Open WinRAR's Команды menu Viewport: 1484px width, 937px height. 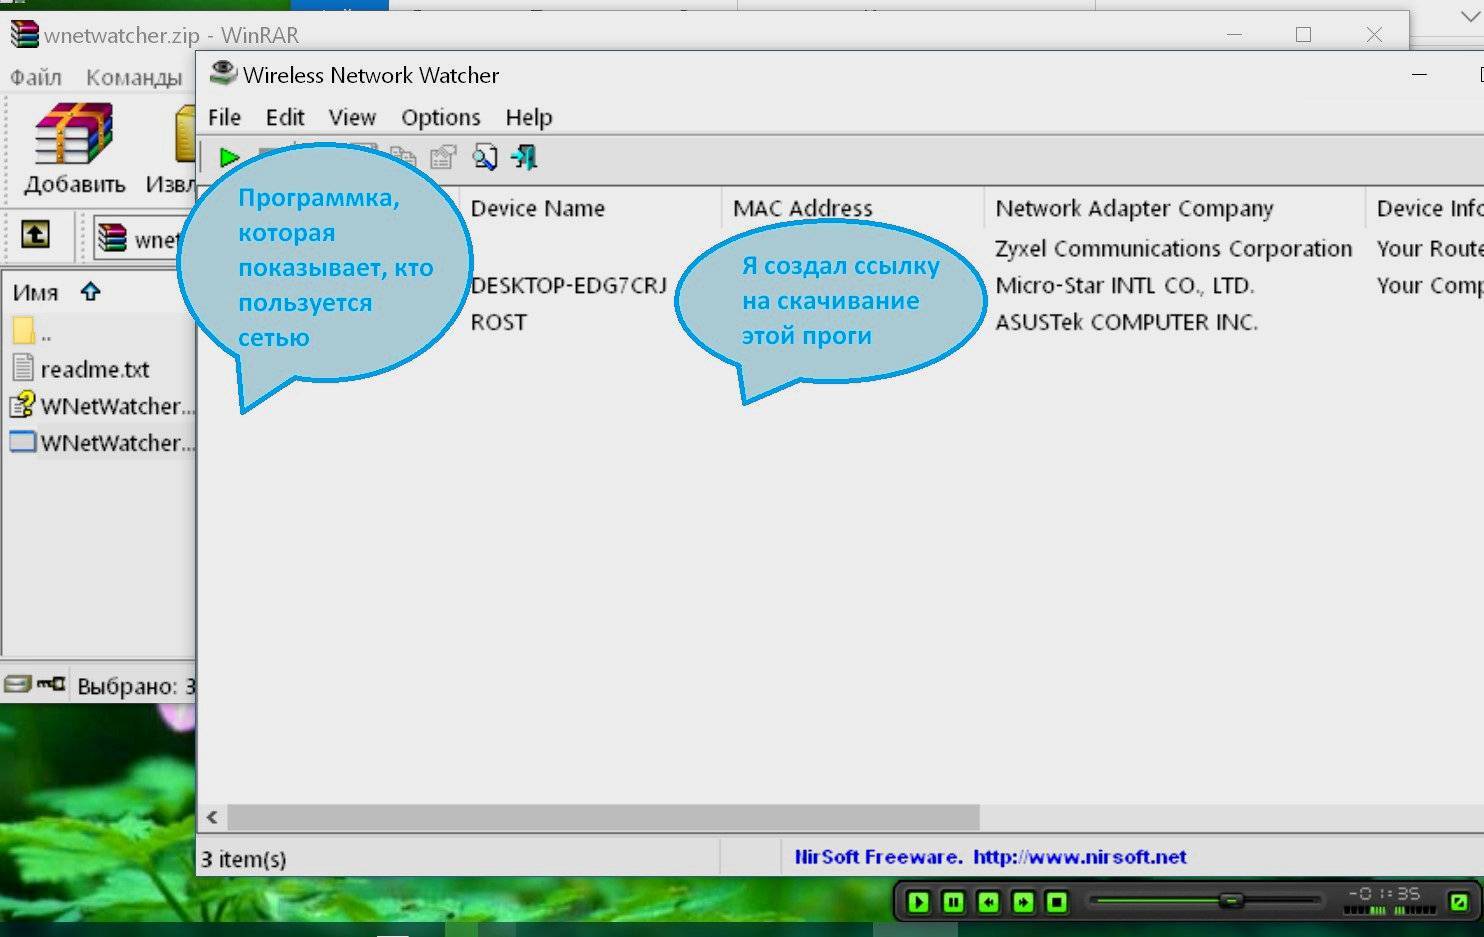(x=134, y=77)
